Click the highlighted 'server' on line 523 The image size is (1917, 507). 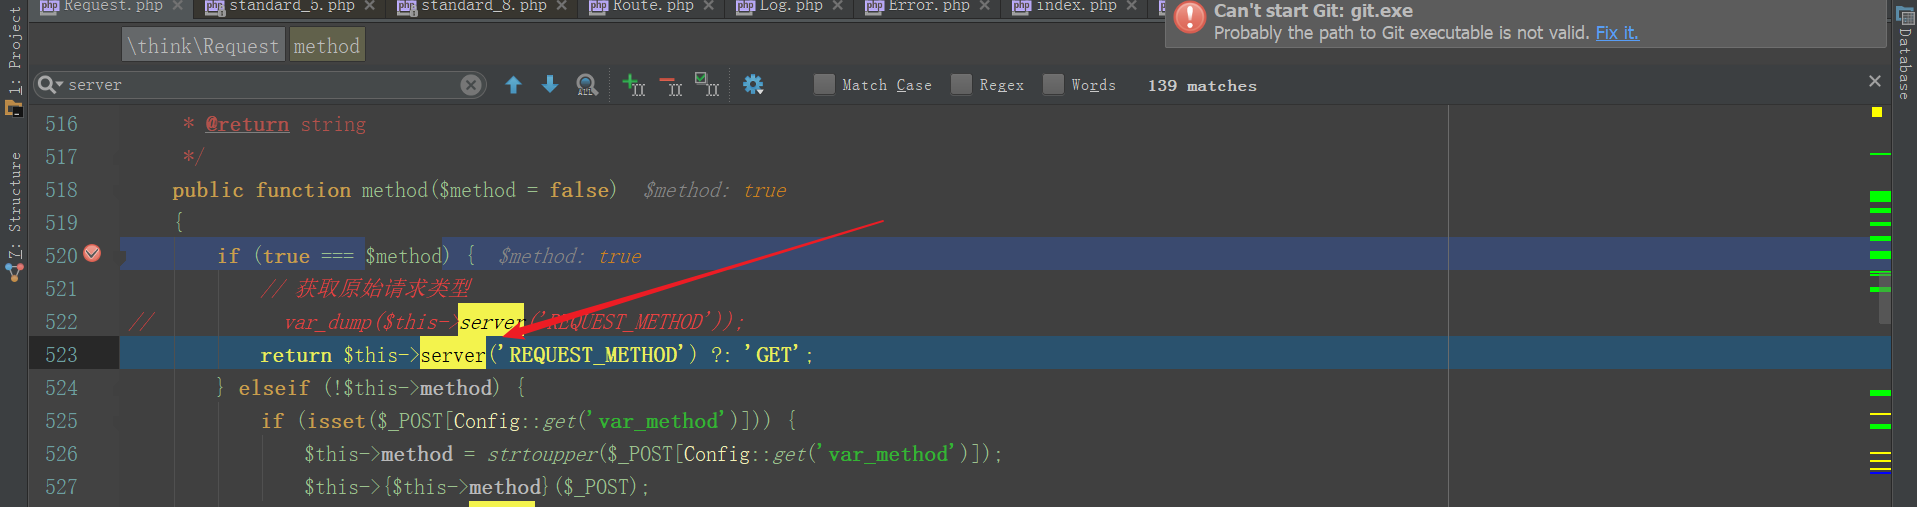coord(453,355)
